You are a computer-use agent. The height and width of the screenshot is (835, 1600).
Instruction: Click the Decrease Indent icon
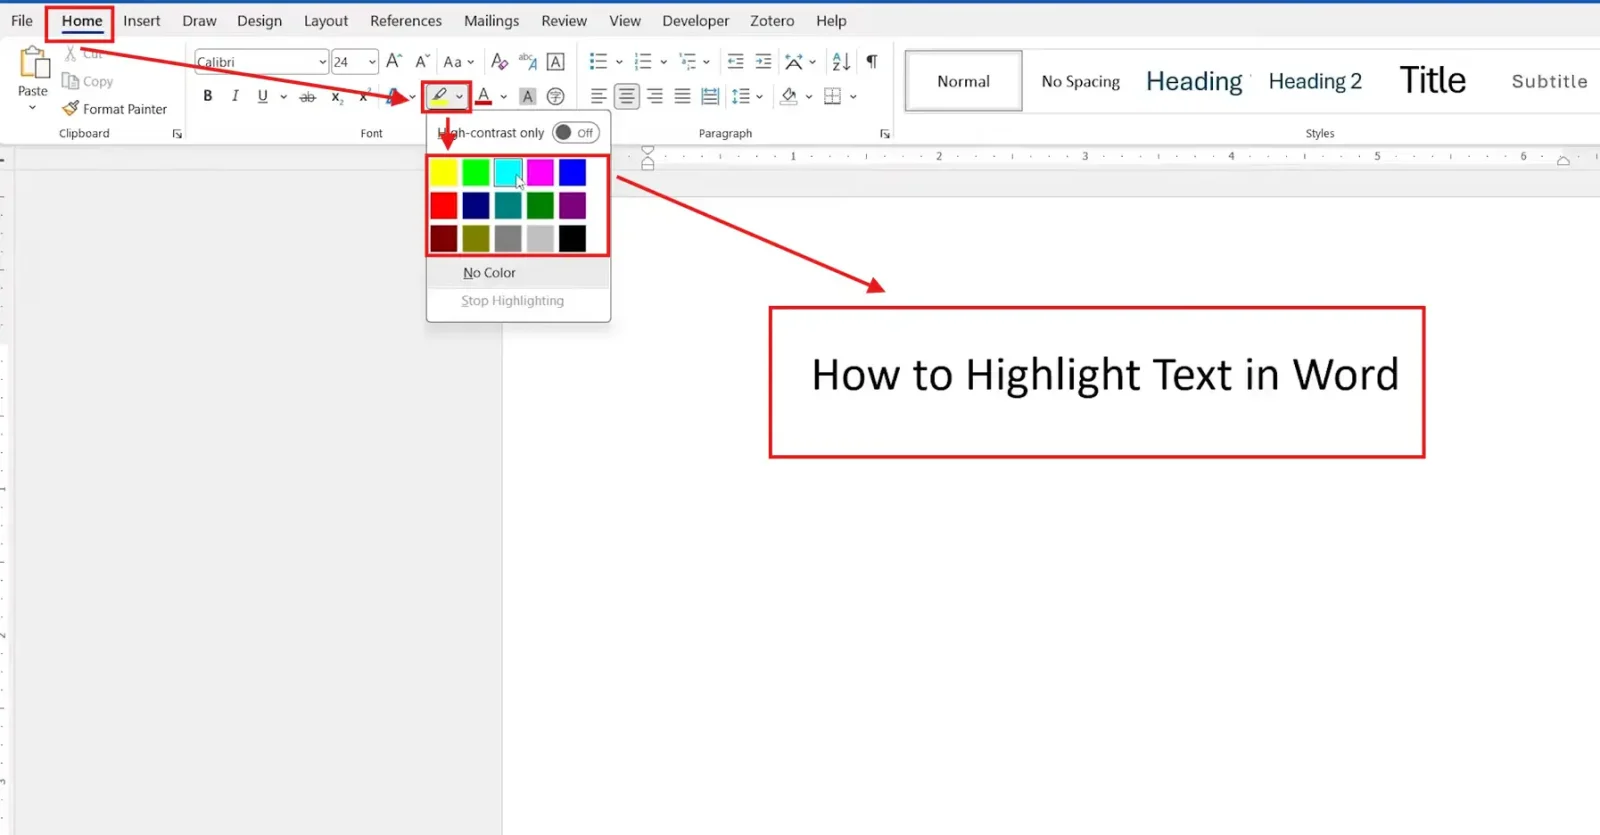coord(735,61)
